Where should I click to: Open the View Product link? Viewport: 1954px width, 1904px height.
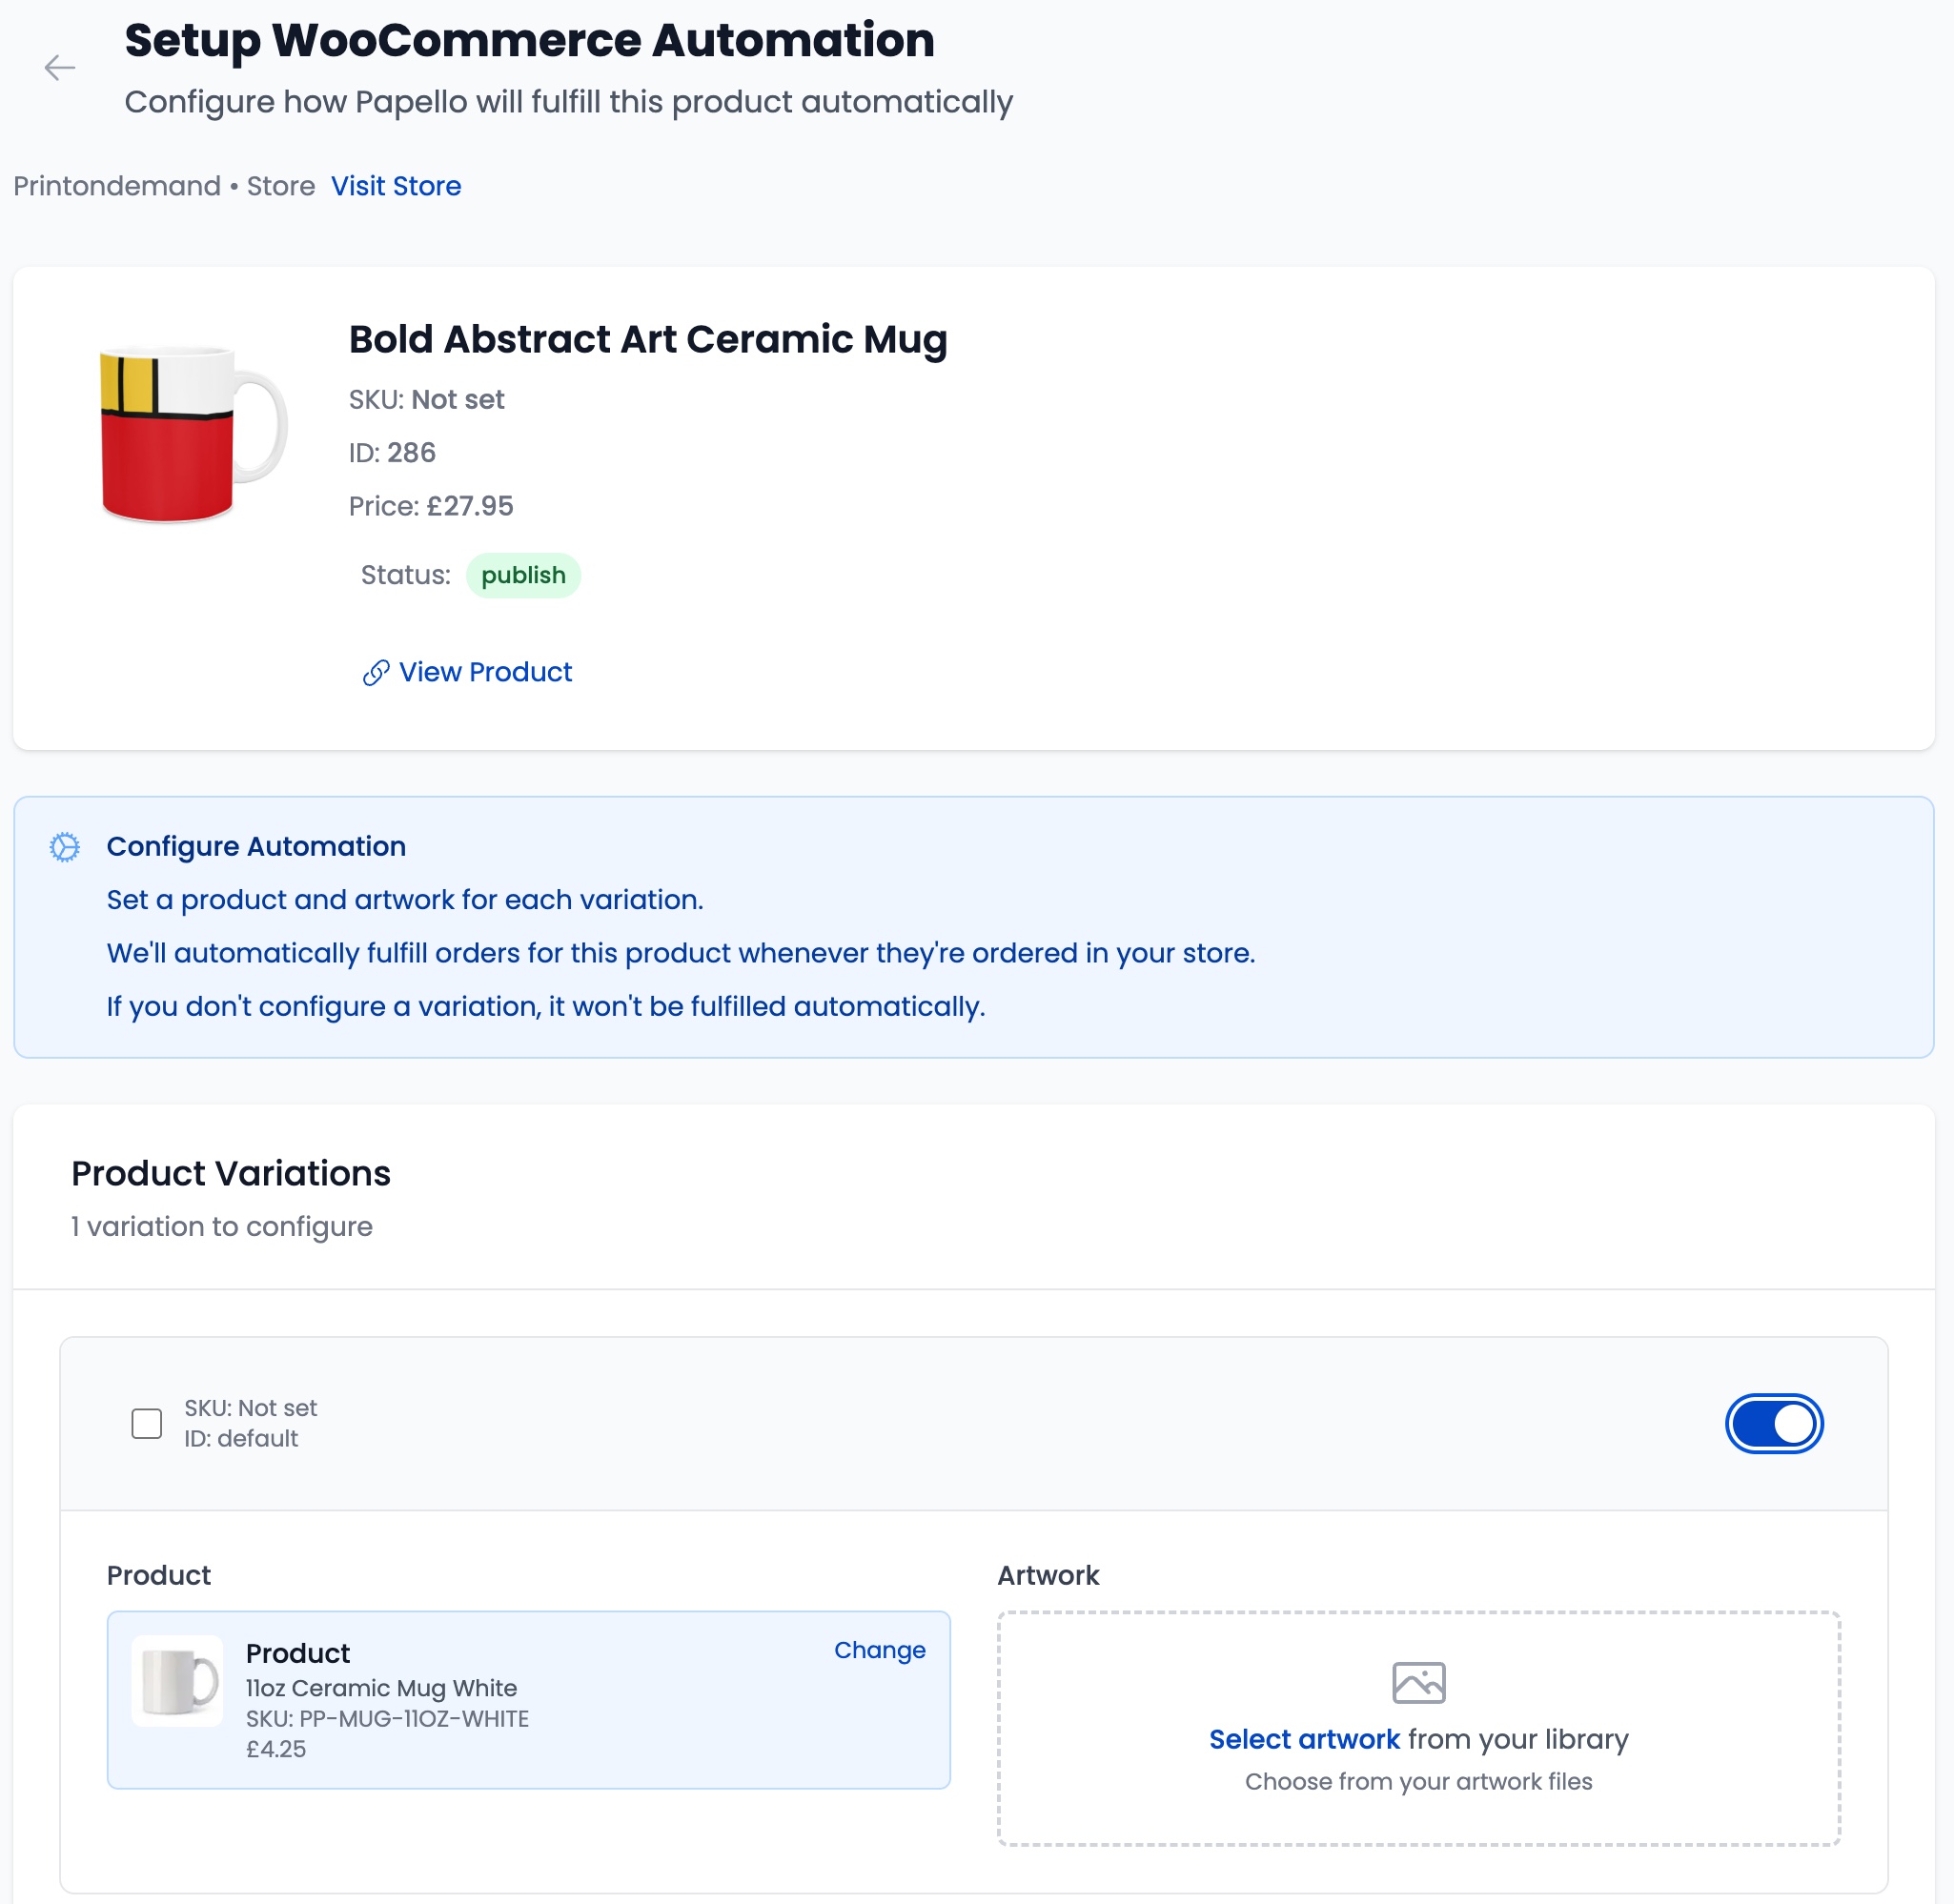[485, 672]
